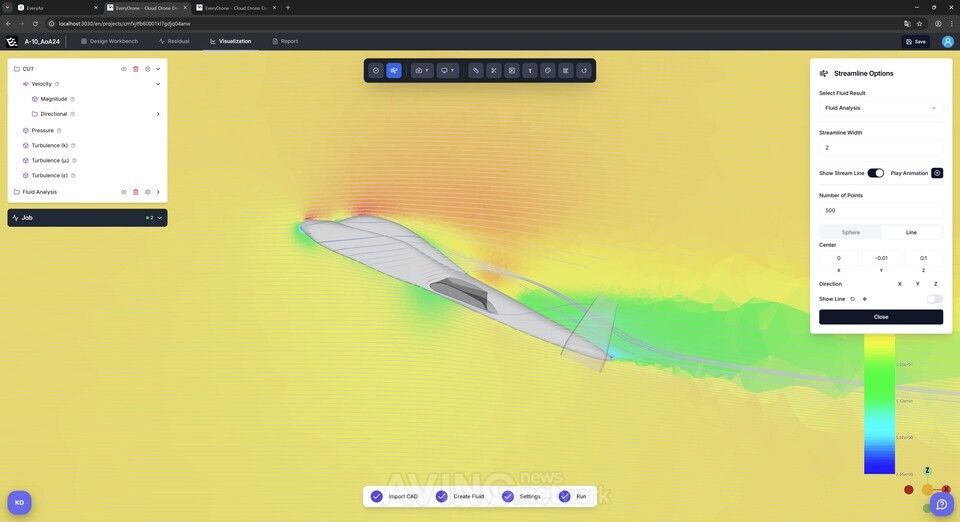The height and width of the screenshot is (522, 960).
Task: Click the Play Animation button icon
Action: [937, 173]
